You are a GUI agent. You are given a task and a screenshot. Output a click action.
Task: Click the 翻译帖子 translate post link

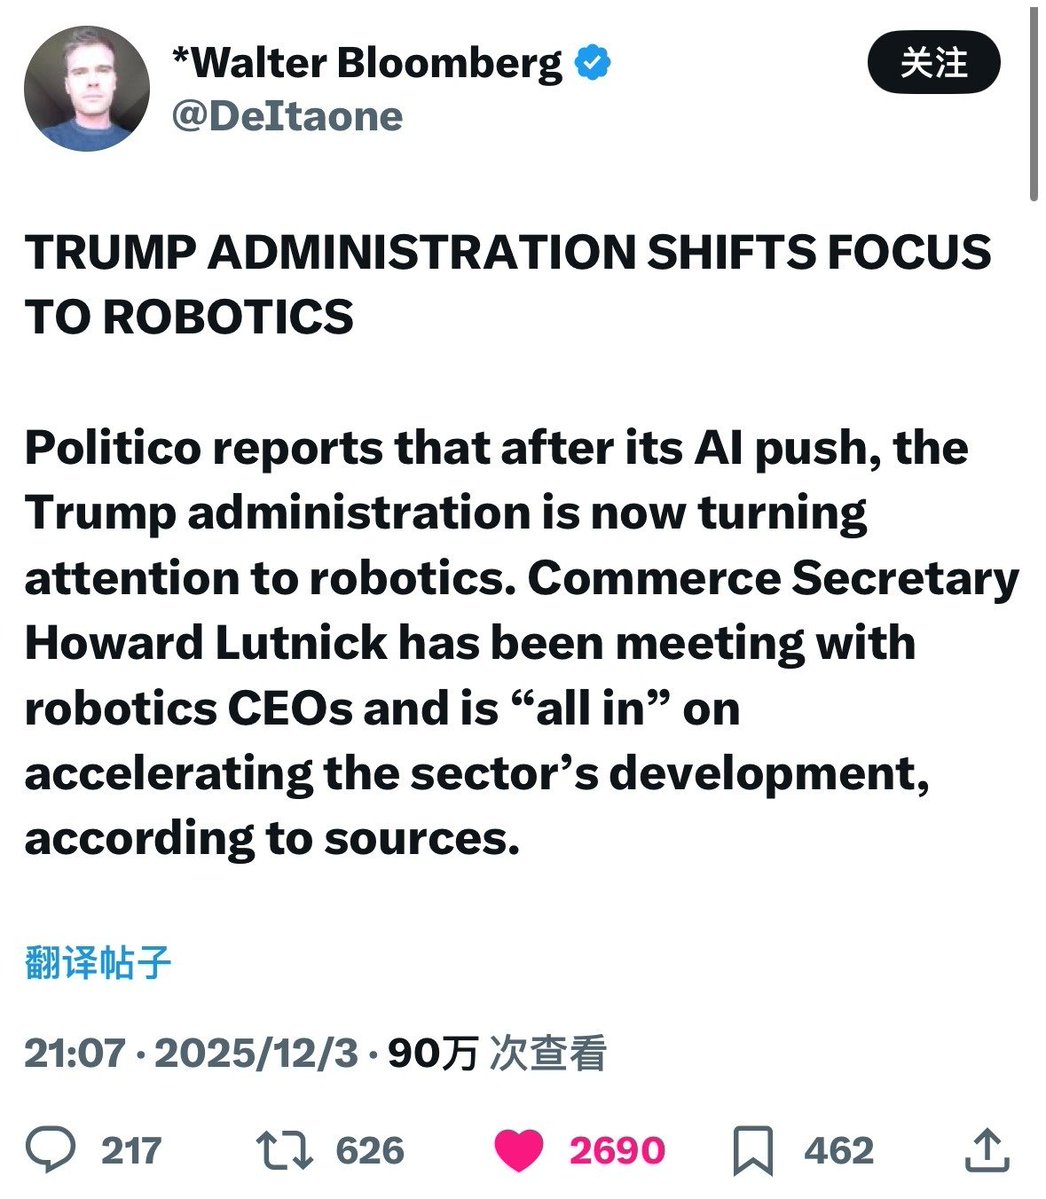click(x=98, y=964)
